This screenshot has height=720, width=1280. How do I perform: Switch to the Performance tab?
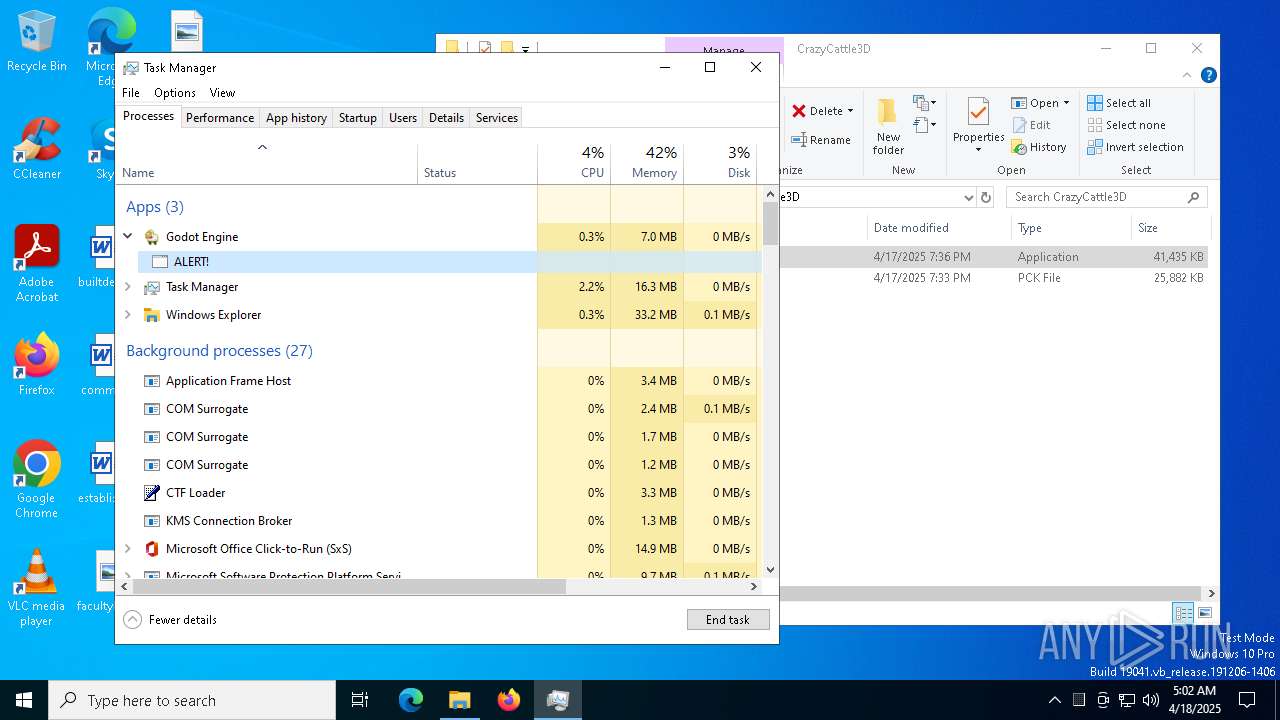pos(220,118)
